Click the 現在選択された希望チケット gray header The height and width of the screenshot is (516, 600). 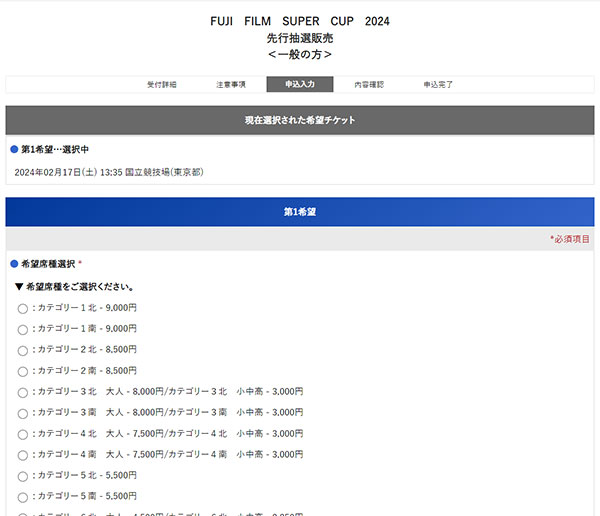[300, 120]
